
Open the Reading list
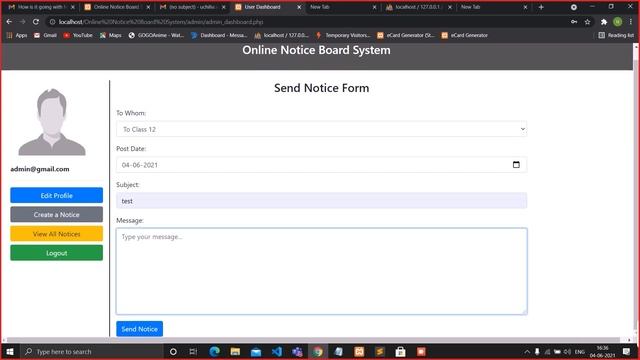[x=616, y=36]
